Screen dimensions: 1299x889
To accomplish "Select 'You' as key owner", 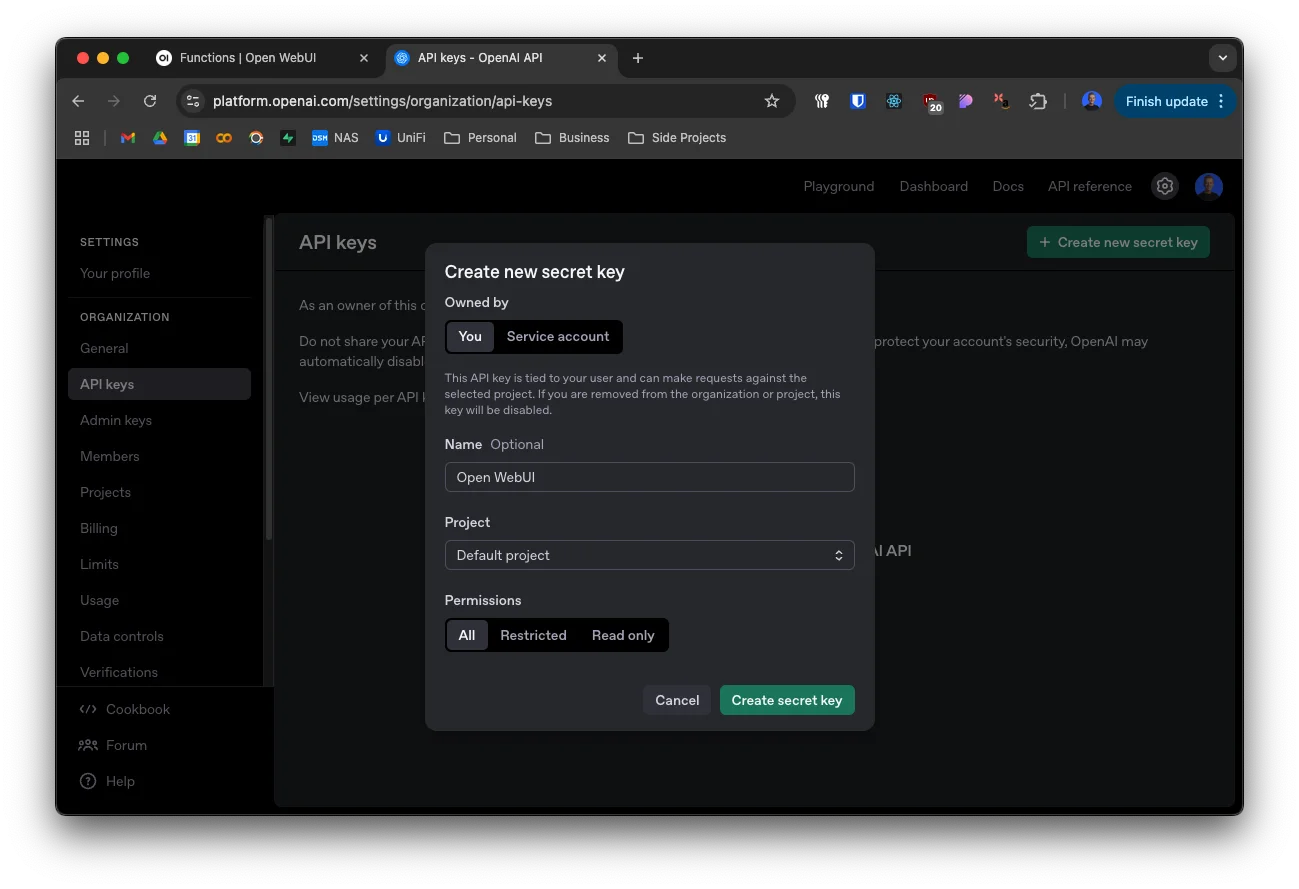I will click(x=470, y=336).
